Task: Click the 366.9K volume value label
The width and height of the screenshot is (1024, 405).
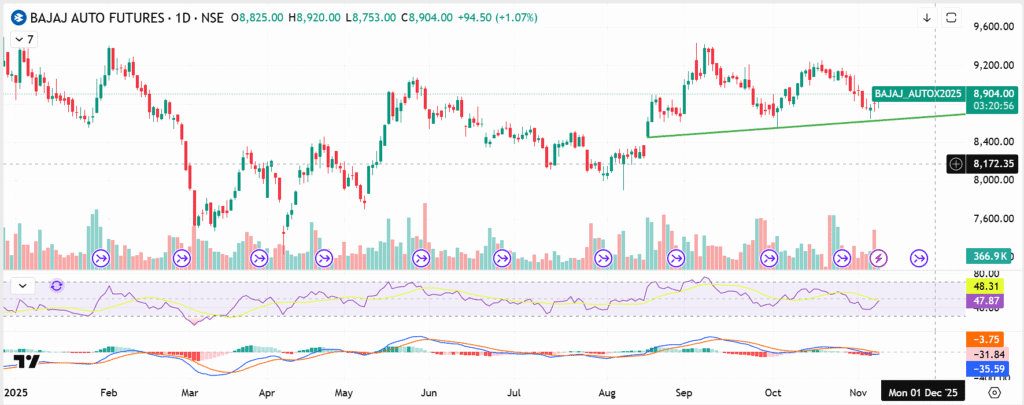Action: (x=985, y=256)
